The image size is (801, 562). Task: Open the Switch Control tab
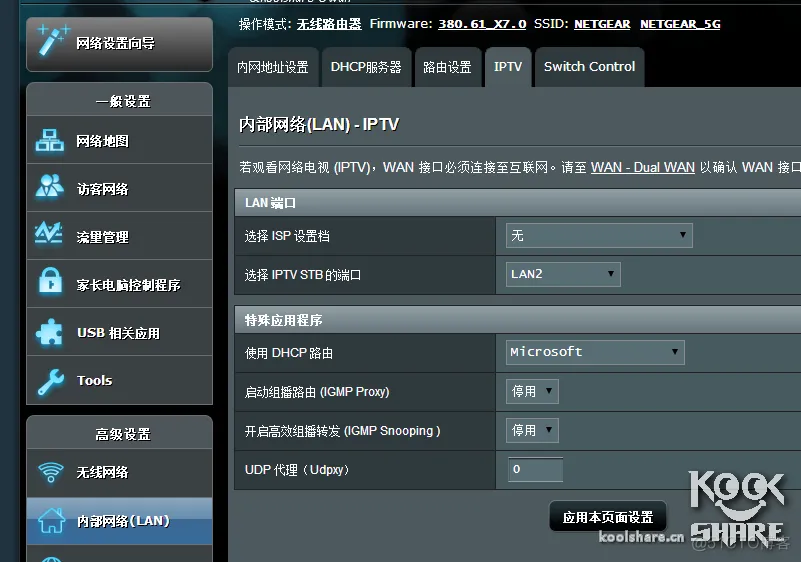(x=589, y=67)
